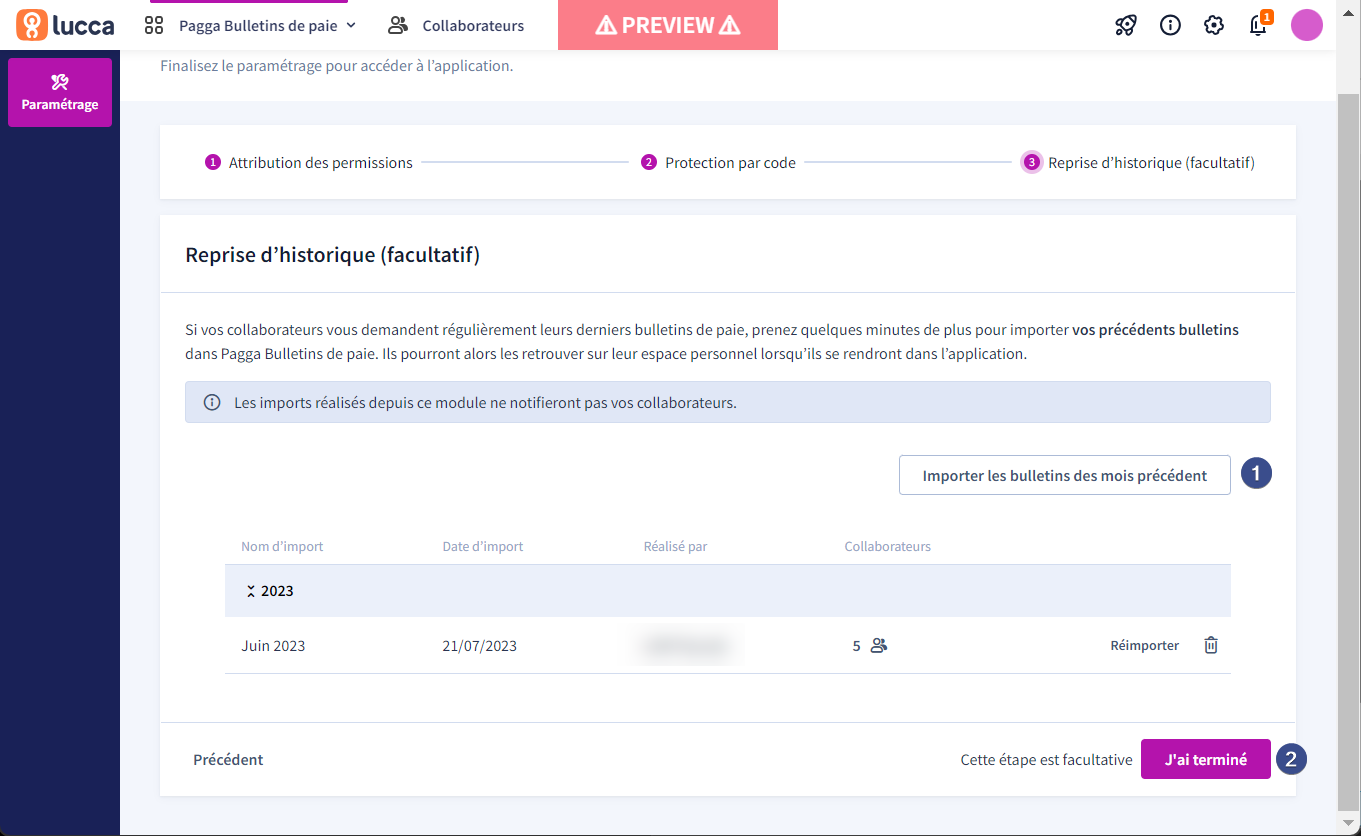Click the Réalisé par column header

click(x=676, y=546)
